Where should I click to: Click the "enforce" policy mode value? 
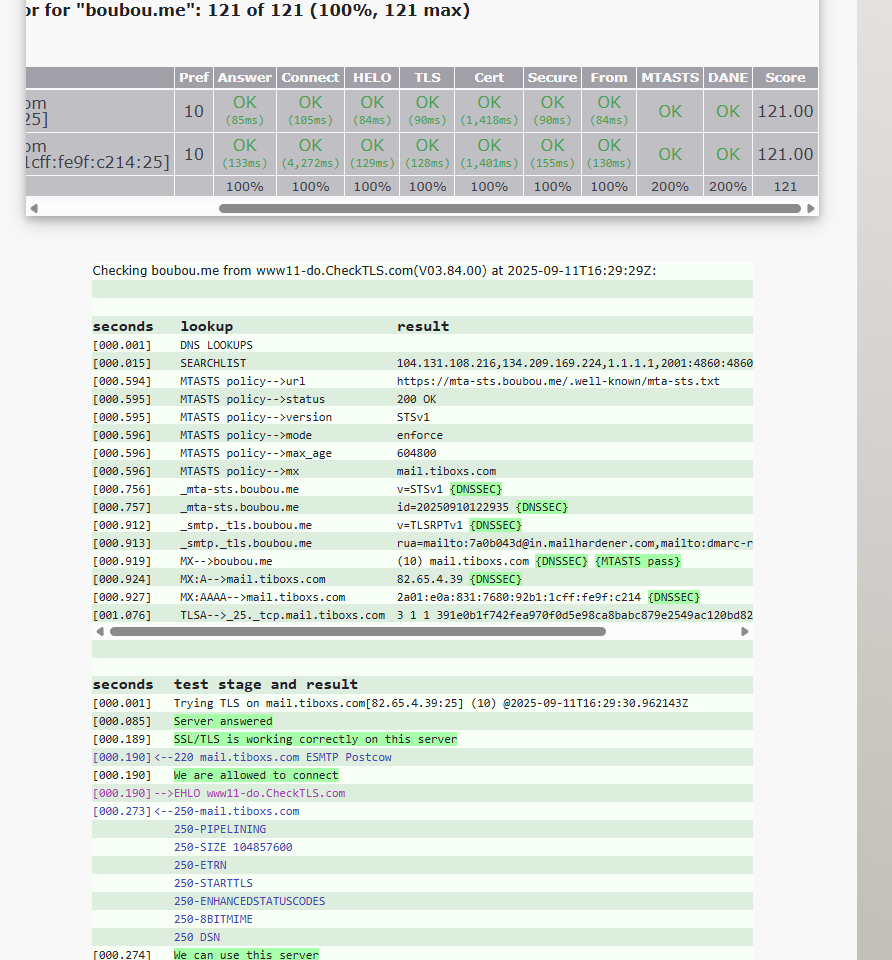pyautogui.click(x=419, y=435)
